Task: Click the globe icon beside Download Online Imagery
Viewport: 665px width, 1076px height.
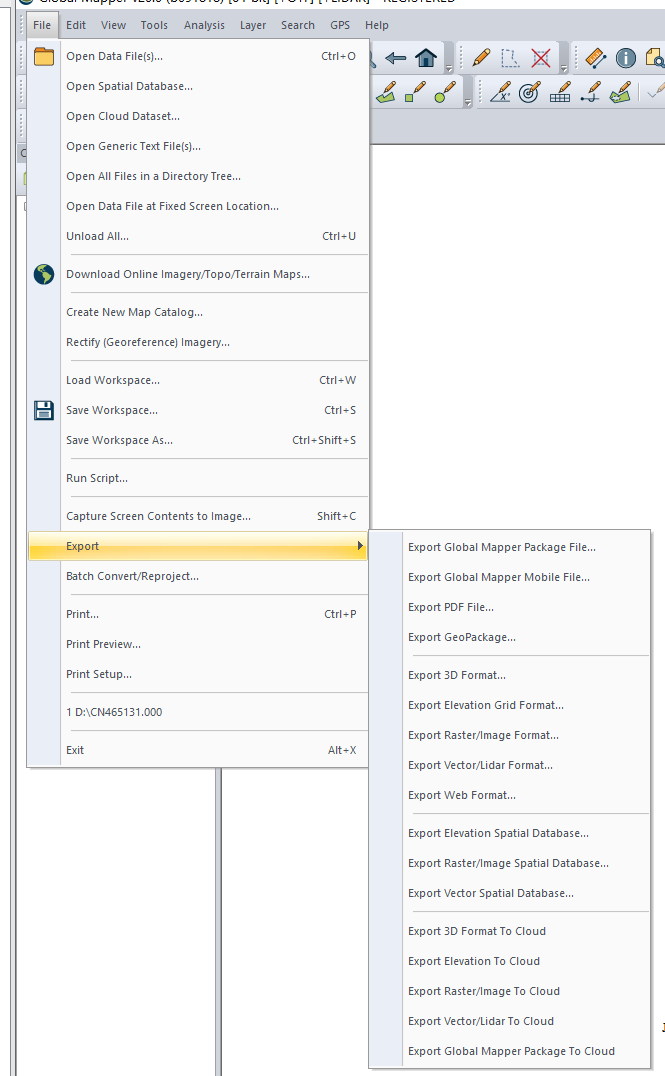Action: click(44, 274)
